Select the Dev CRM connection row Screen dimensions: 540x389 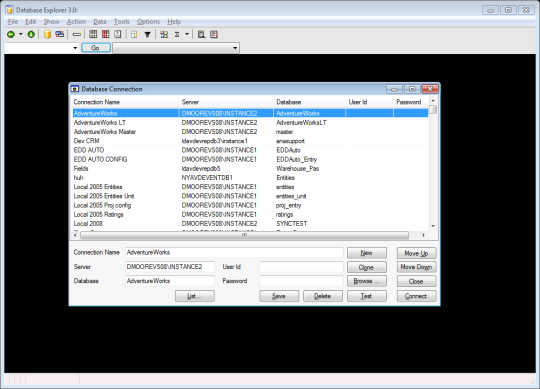pyautogui.click(x=250, y=141)
